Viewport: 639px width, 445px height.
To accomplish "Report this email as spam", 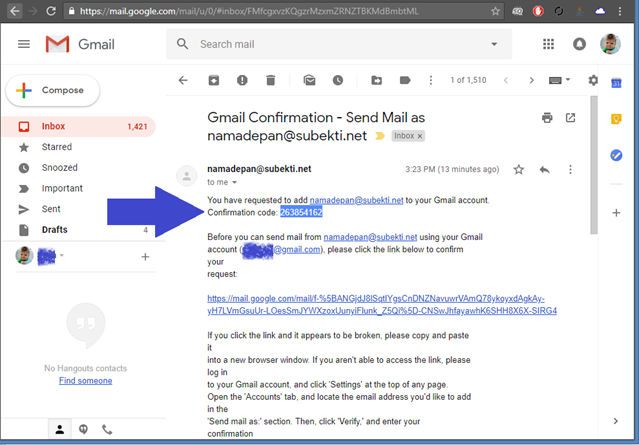I will point(242,80).
